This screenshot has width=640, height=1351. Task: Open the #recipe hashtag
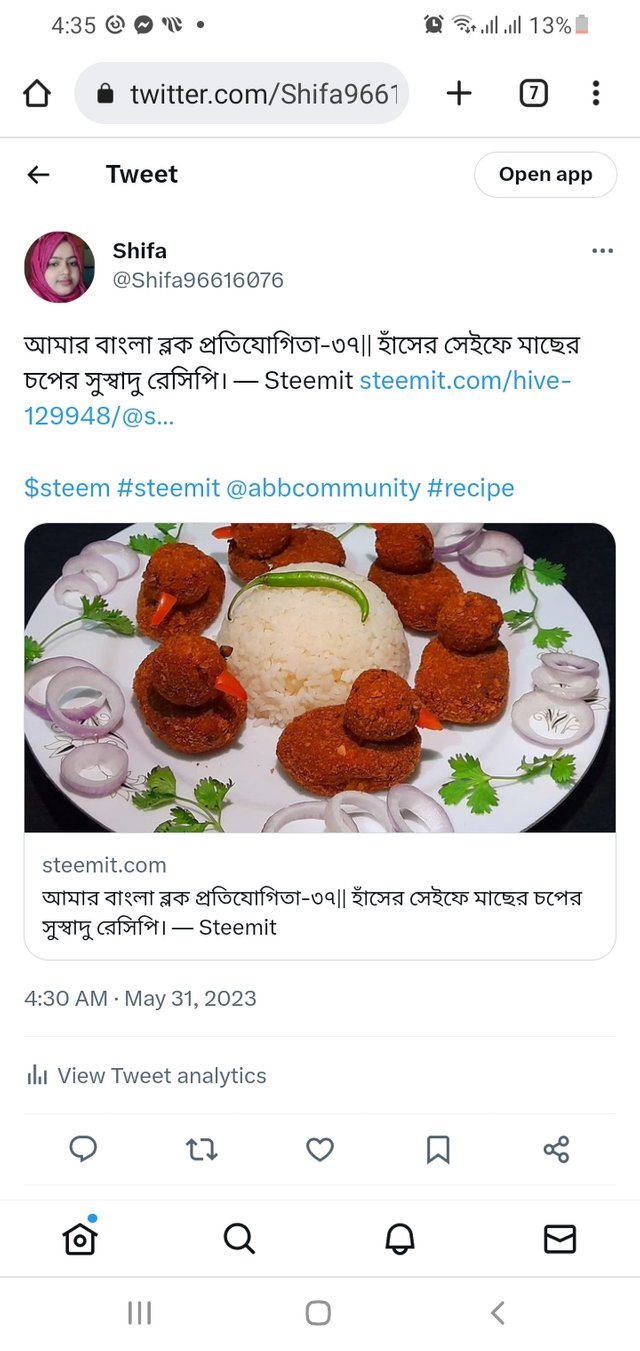pyautogui.click(x=470, y=488)
